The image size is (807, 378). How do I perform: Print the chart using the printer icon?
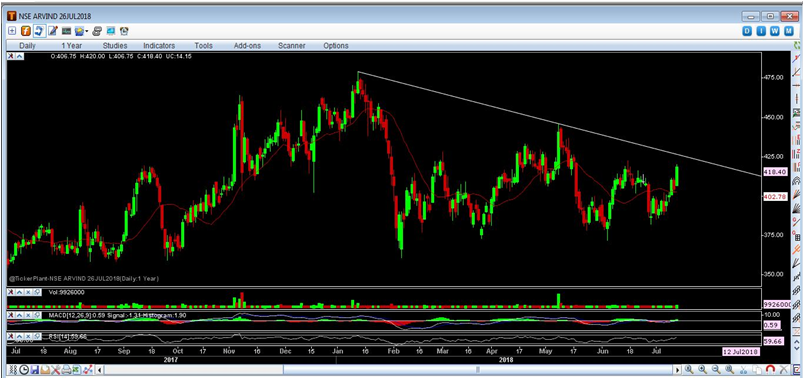[67, 370]
